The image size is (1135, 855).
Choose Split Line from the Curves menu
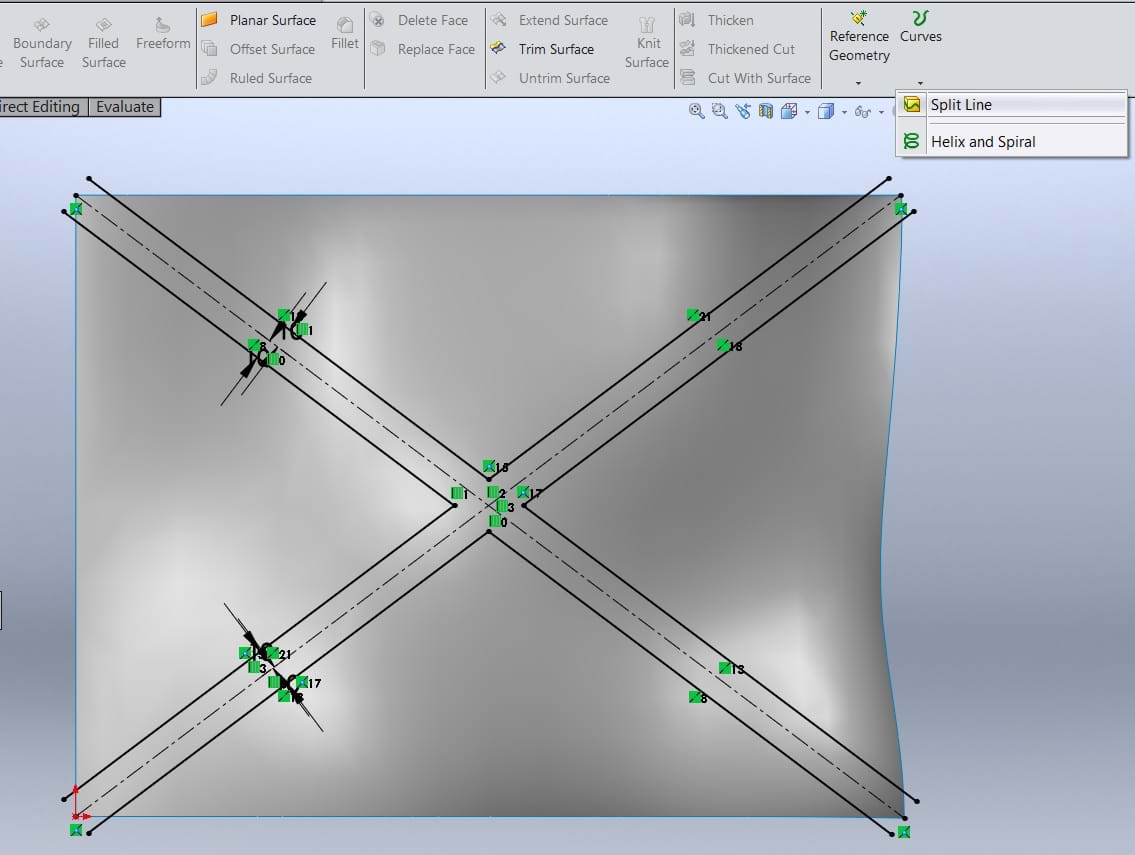pos(961,105)
